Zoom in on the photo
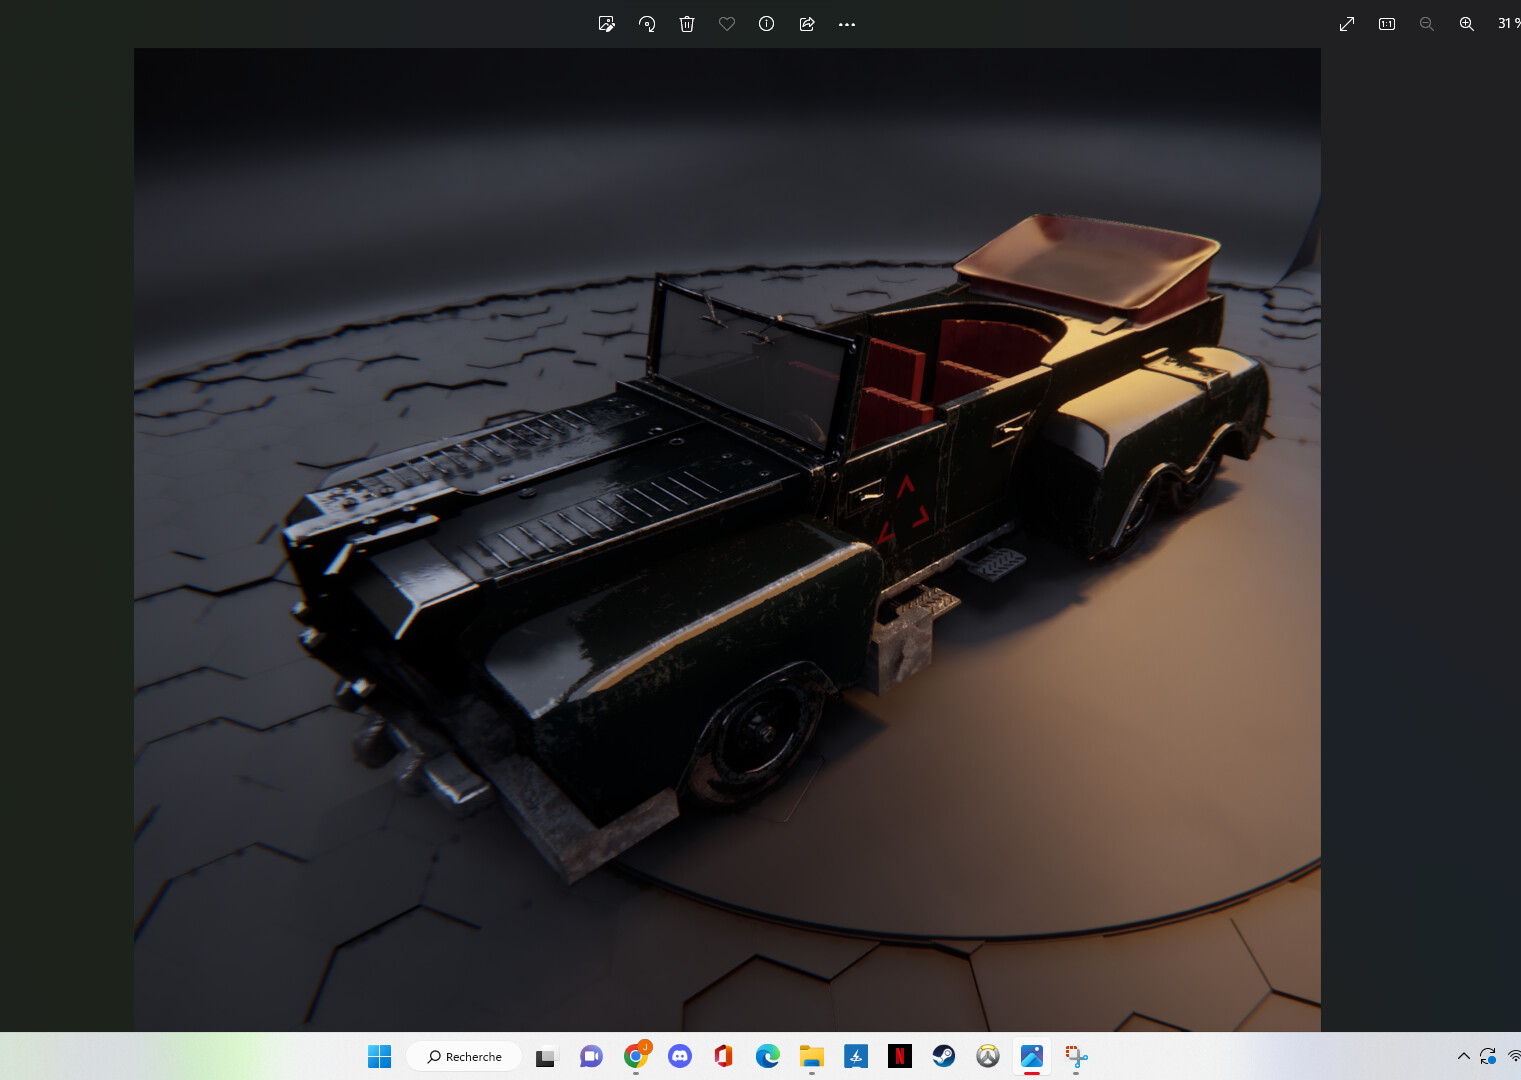Image resolution: width=1521 pixels, height=1080 pixels. (1466, 23)
